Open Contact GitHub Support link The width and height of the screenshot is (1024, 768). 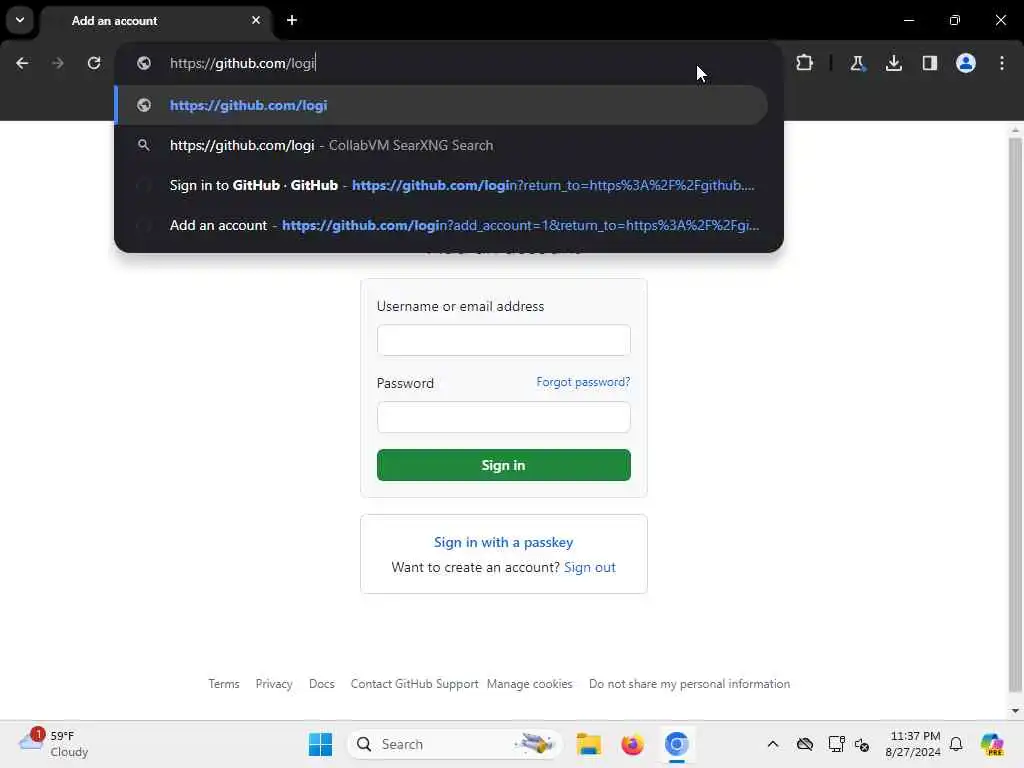pyautogui.click(x=414, y=684)
